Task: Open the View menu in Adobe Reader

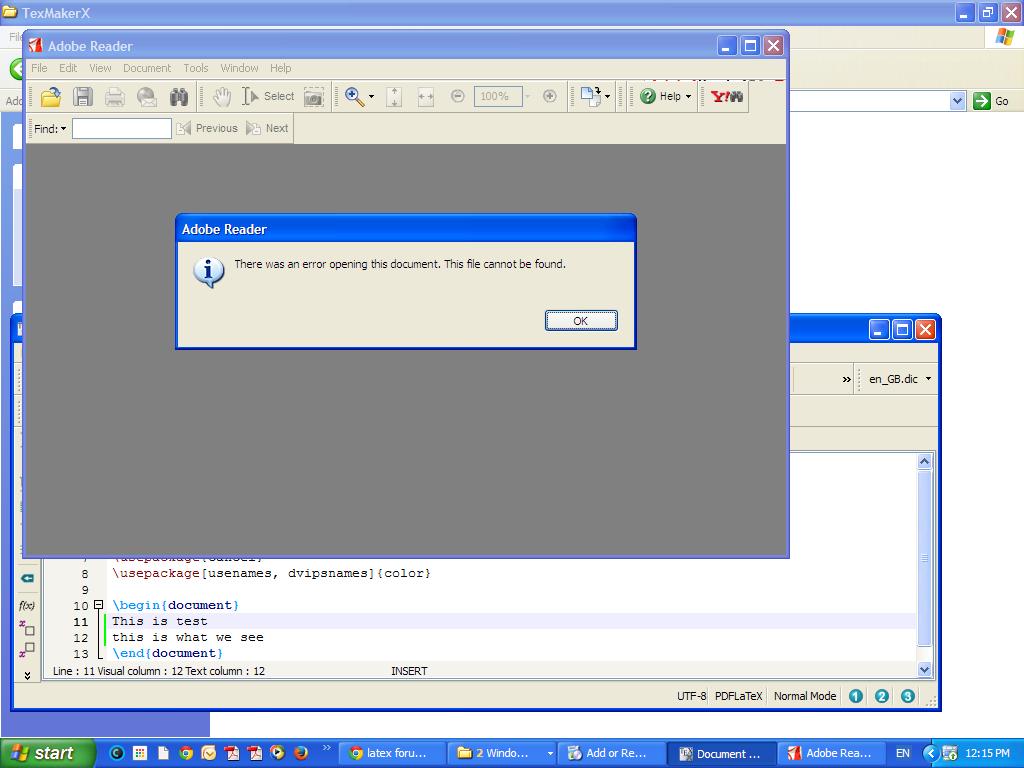Action: [x=100, y=68]
